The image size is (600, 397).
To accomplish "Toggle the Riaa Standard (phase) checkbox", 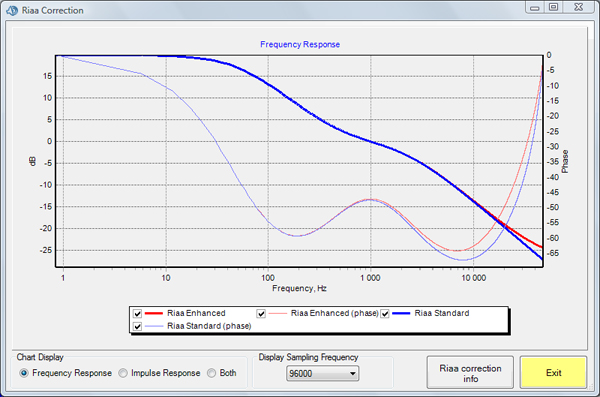I will tap(137, 327).
